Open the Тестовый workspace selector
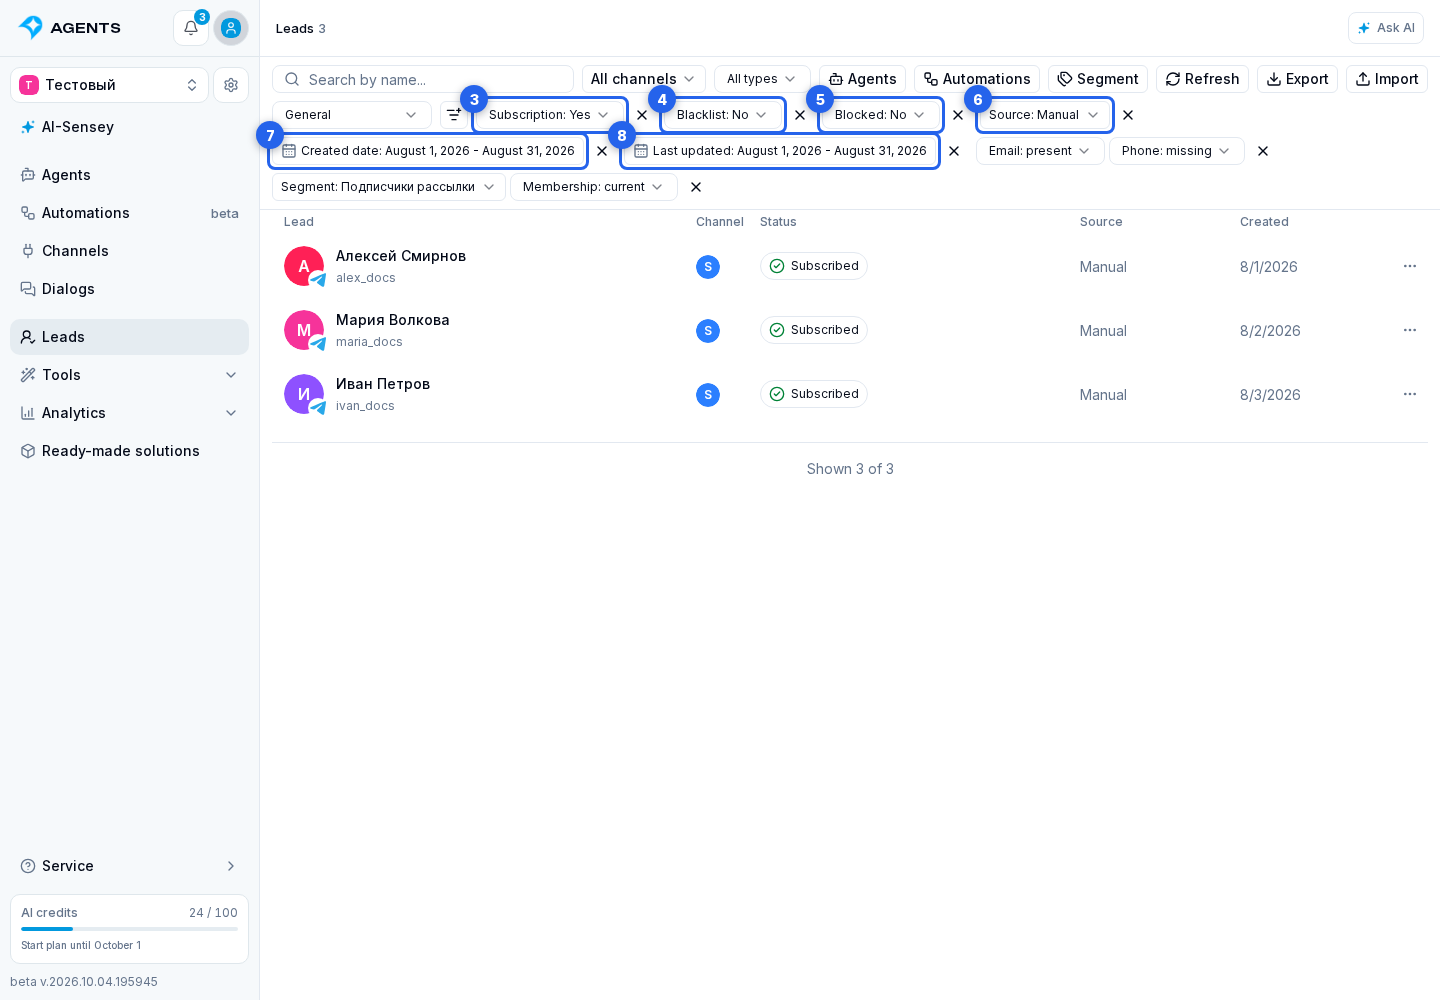The image size is (1440, 1000). tap(110, 85)
